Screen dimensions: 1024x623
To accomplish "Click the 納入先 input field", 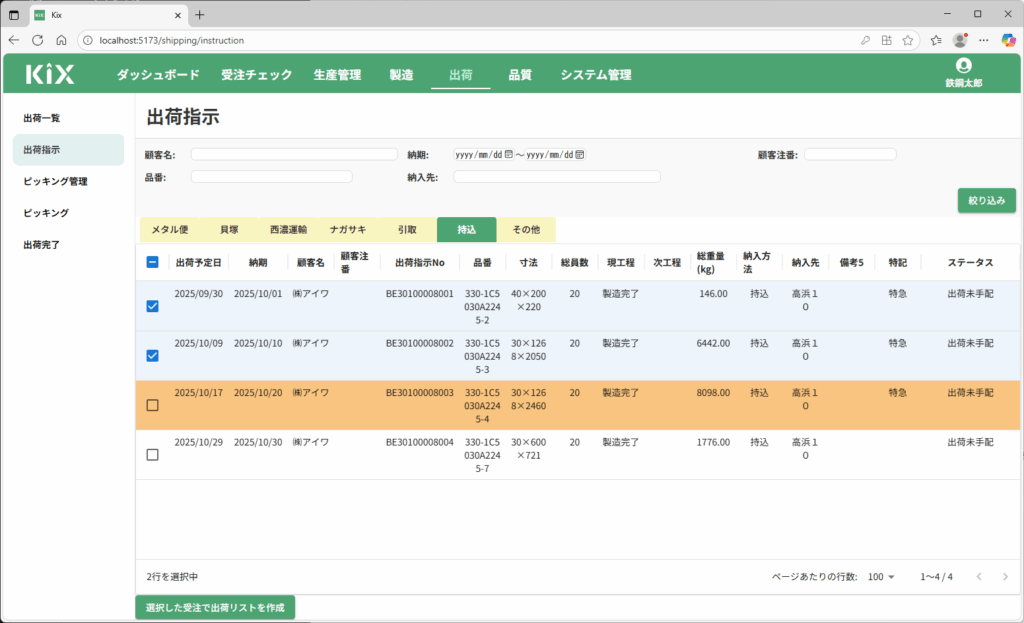I will point(556,177).
